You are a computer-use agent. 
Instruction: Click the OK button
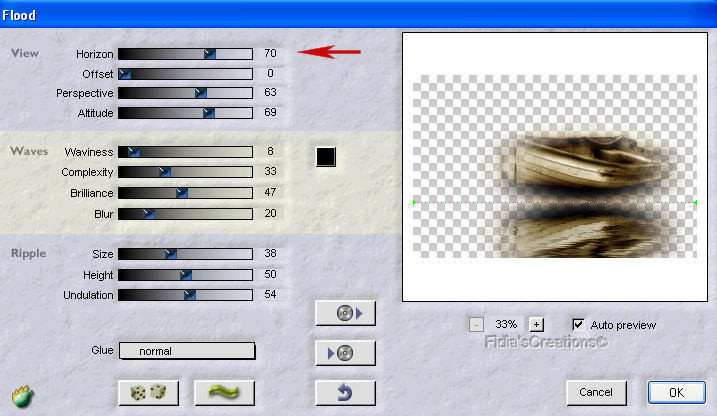(x=676, y=392)
